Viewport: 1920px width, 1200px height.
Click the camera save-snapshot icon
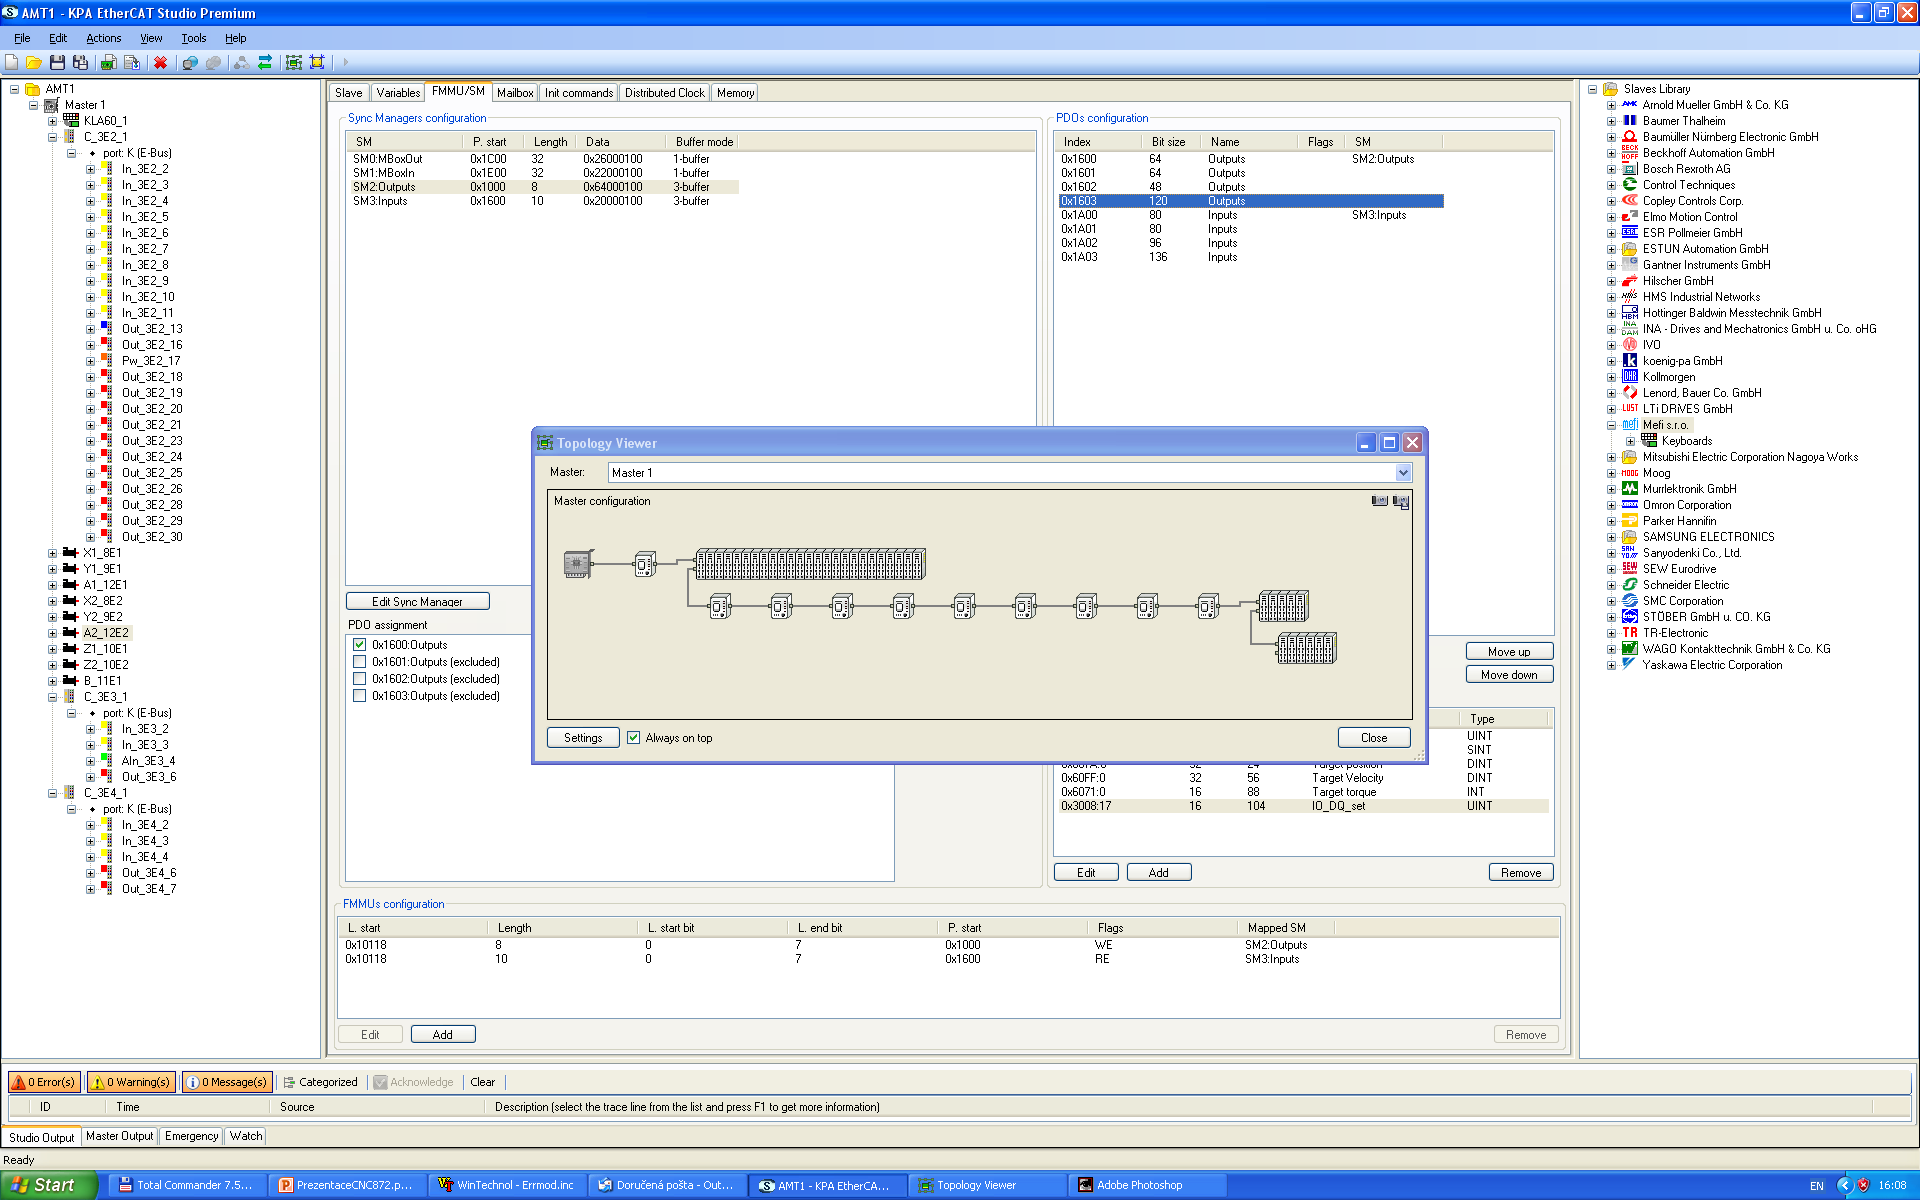[1401, 501]
